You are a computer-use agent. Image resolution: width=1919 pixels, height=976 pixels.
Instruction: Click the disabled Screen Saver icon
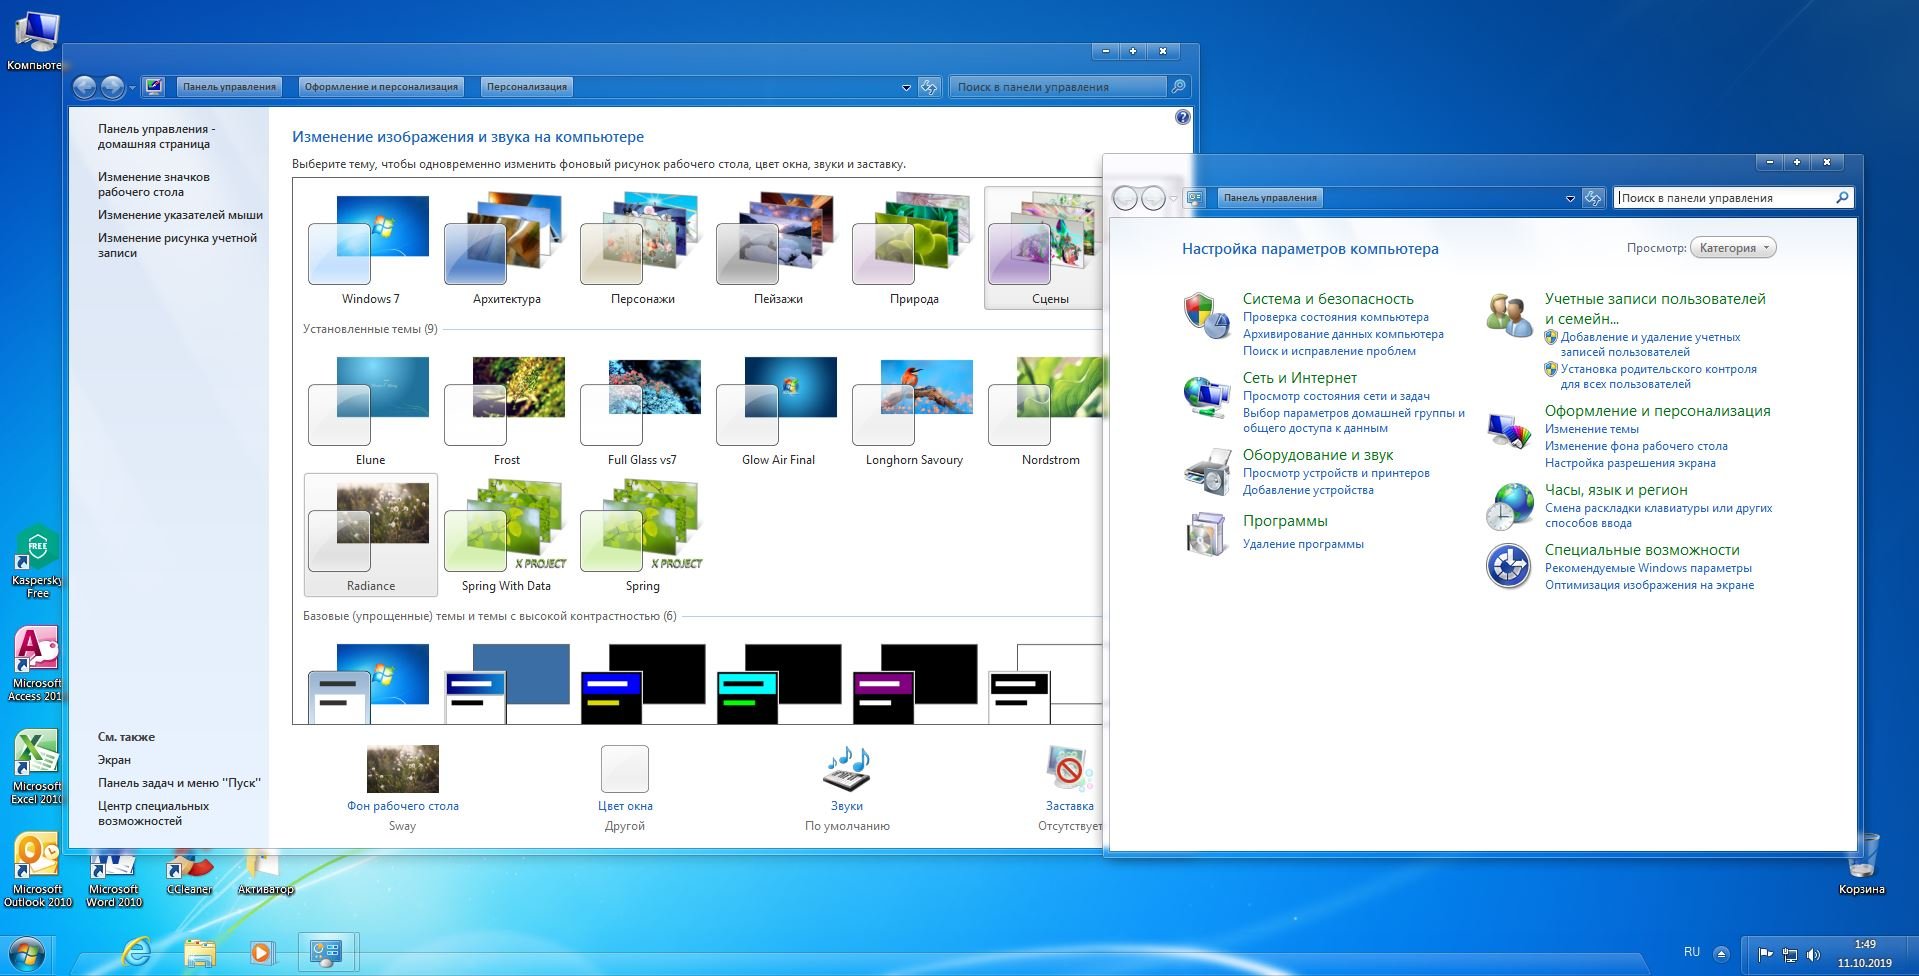click(x=1069, y=769)
